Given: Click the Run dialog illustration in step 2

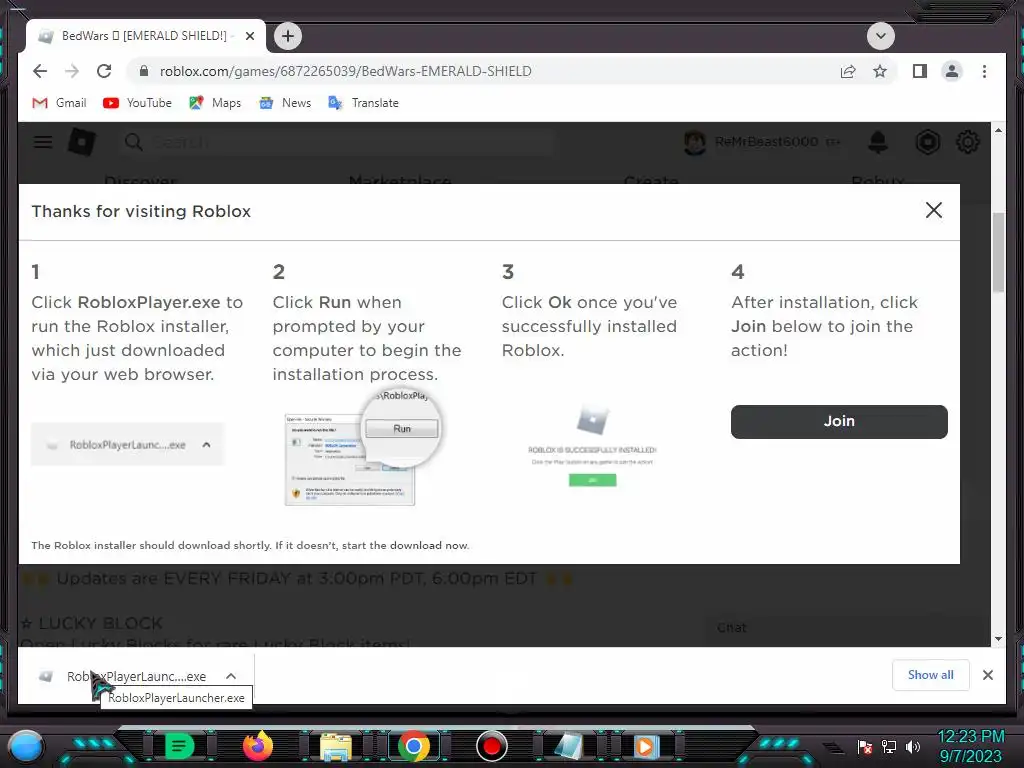Looking at the screenshot, I should [363, 447].
